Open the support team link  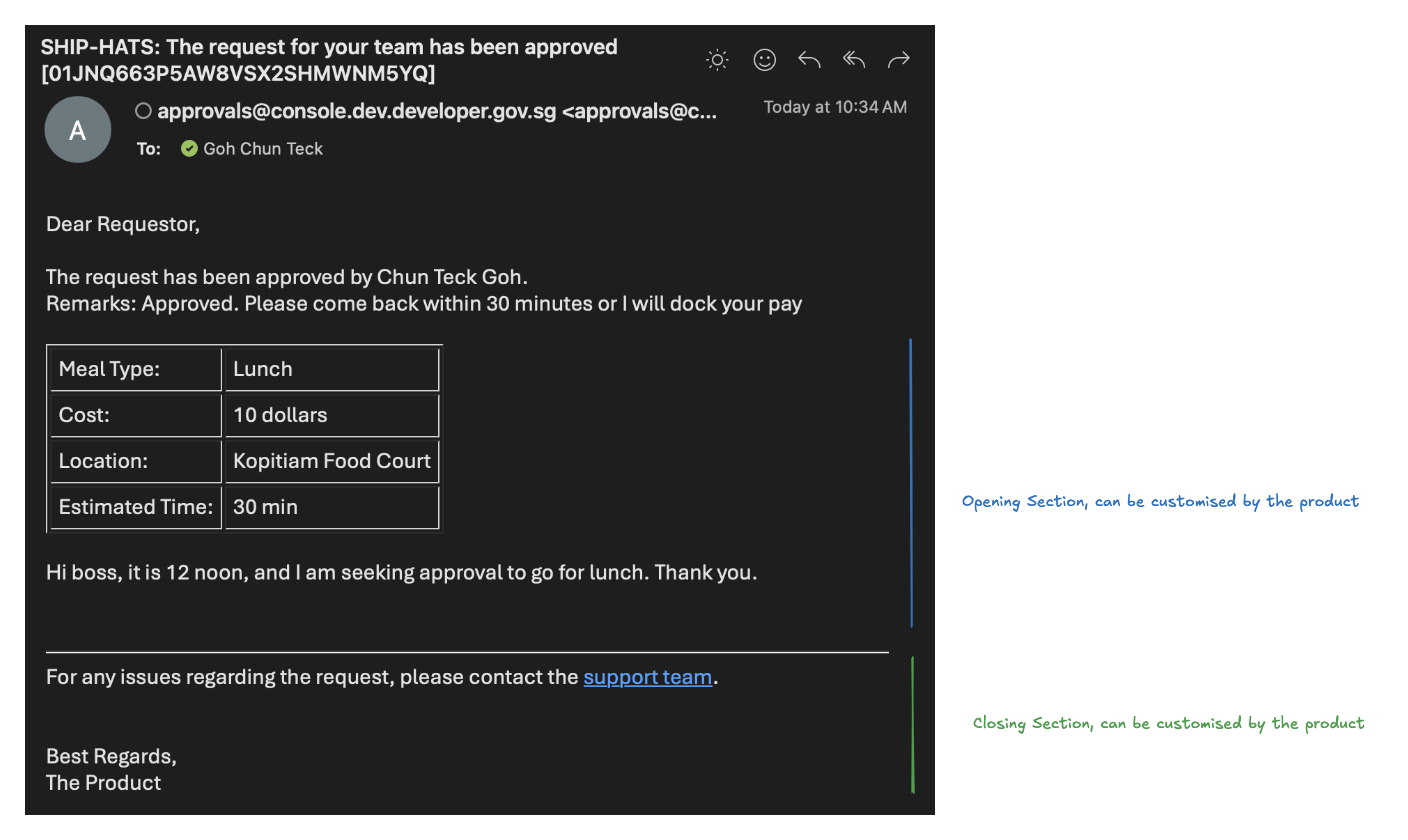point(648,677)
